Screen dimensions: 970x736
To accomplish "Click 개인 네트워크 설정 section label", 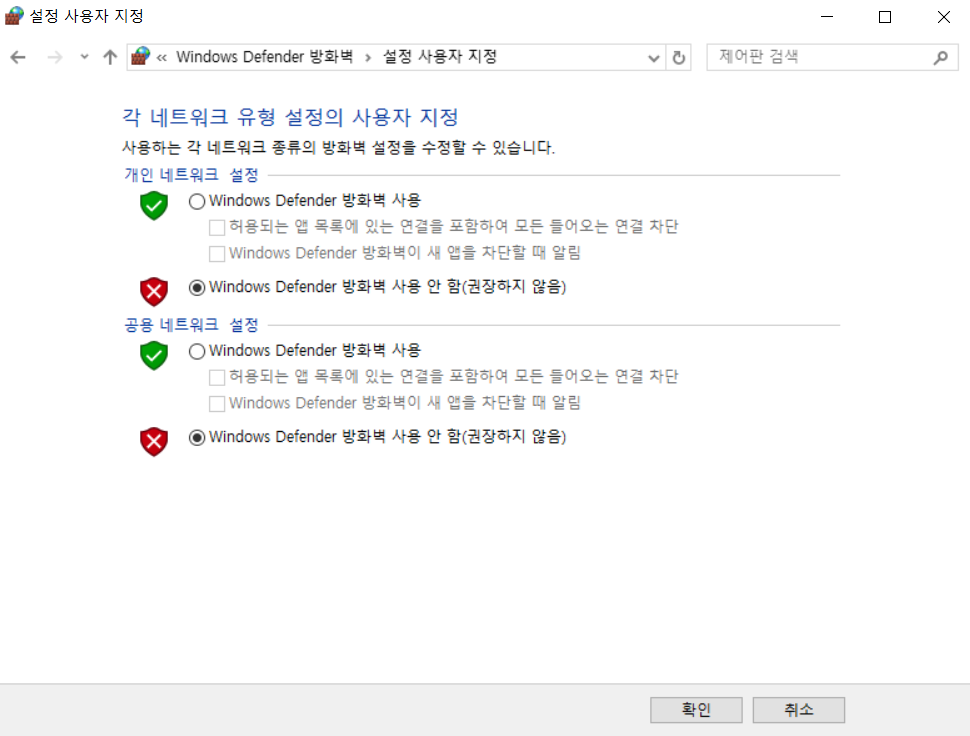I will (x=191, y=175).
